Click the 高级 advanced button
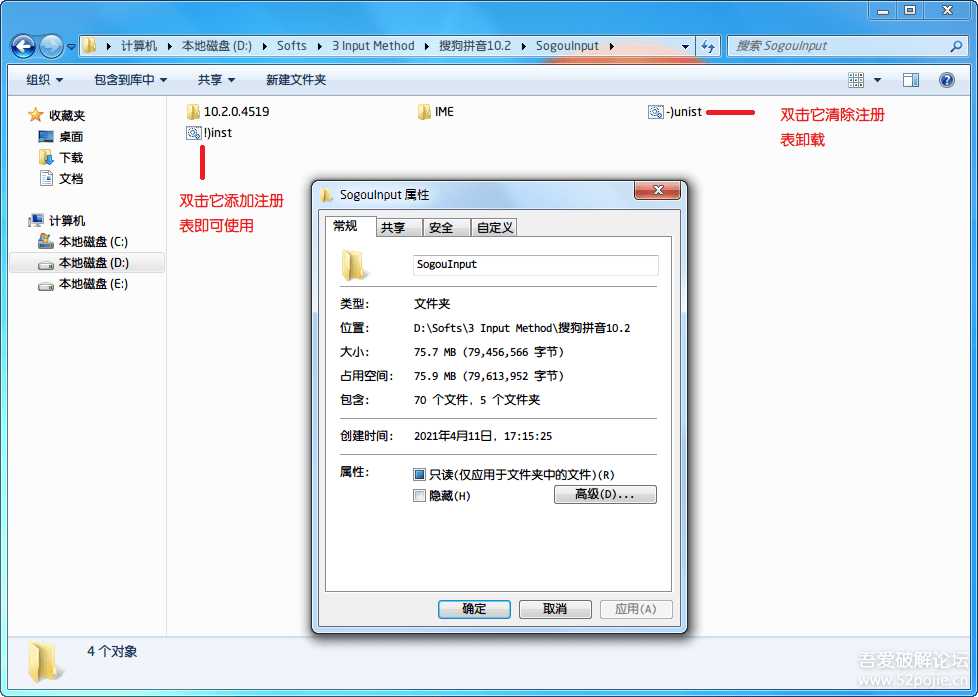The image size is (978, 697). click(605, 494)
